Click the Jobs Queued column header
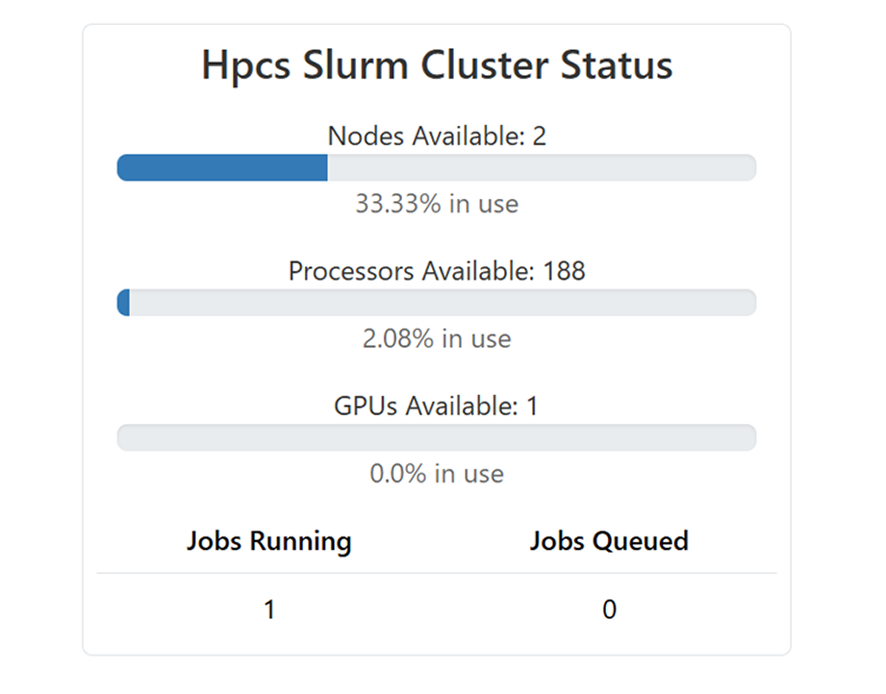The image size is (886, 694). [609, 541]
